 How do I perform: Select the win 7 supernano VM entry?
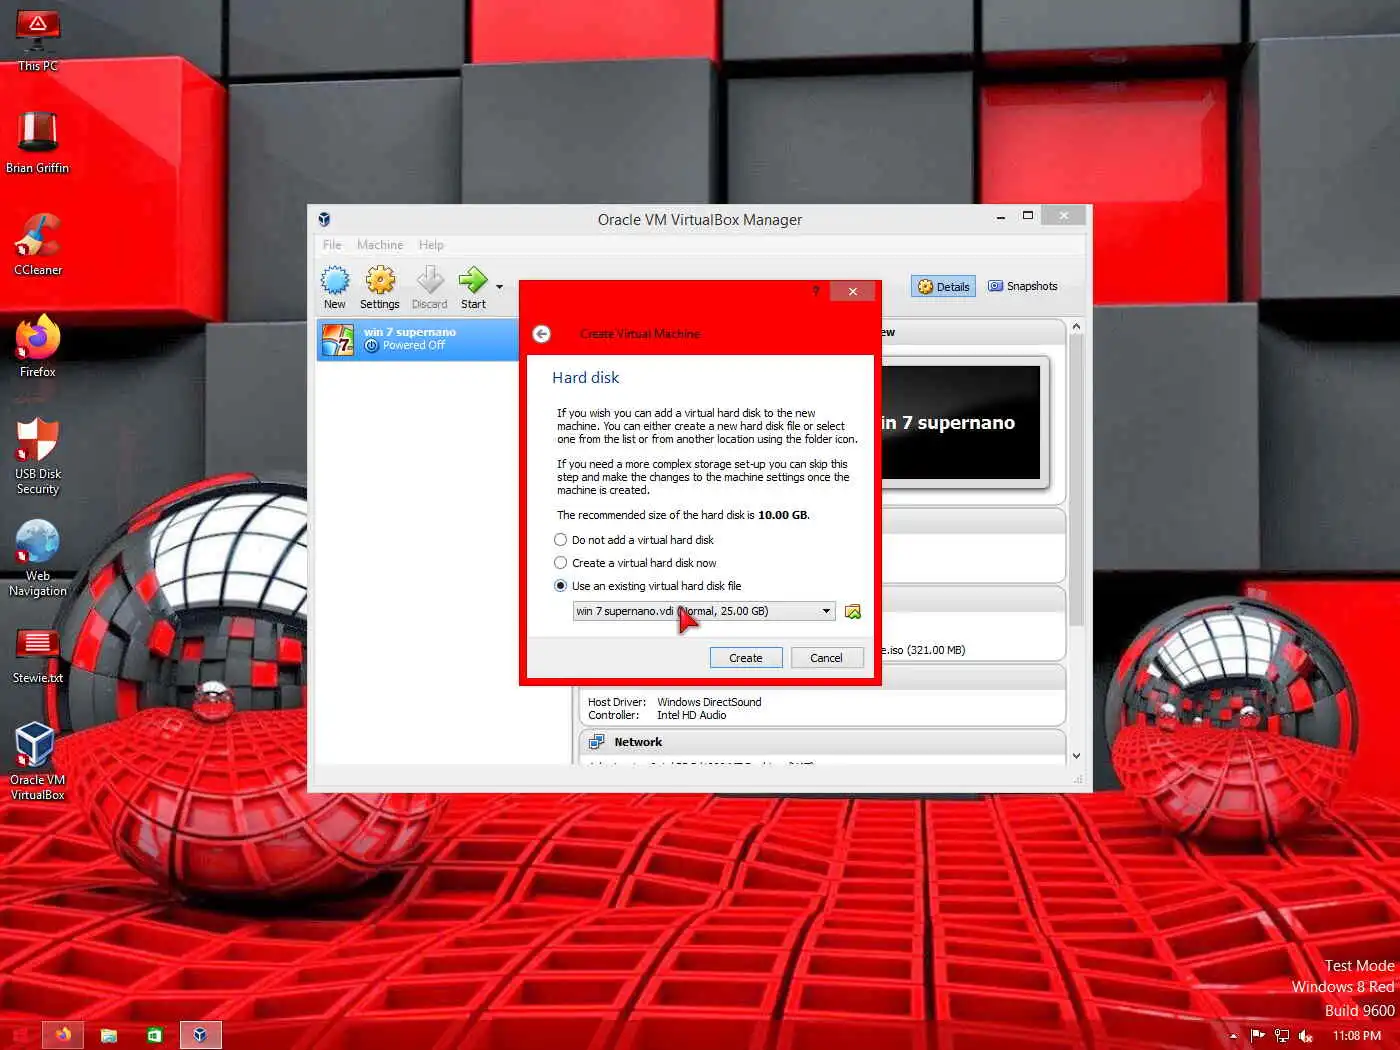click(x=418, y=339)
